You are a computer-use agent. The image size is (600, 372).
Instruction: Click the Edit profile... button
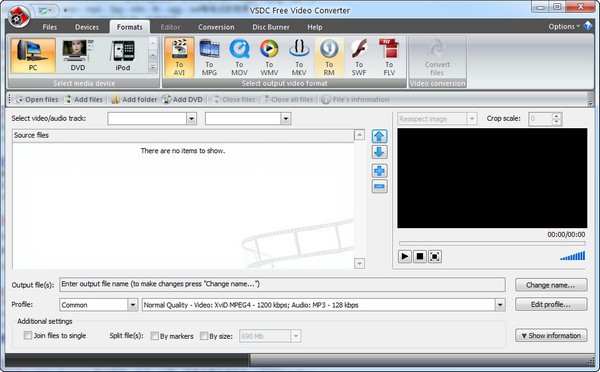point(551,304)
